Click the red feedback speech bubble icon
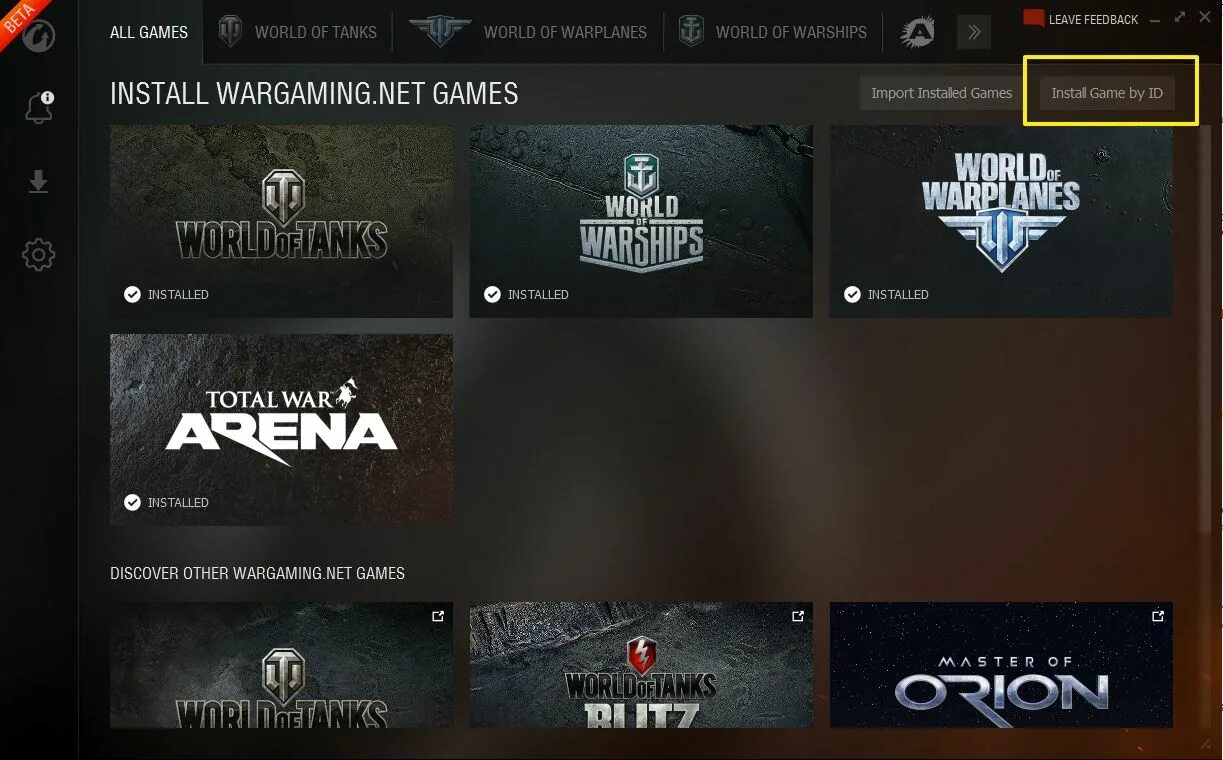Image resolution: width=1223 pixels, height=760 pixels. [1034, 19]
